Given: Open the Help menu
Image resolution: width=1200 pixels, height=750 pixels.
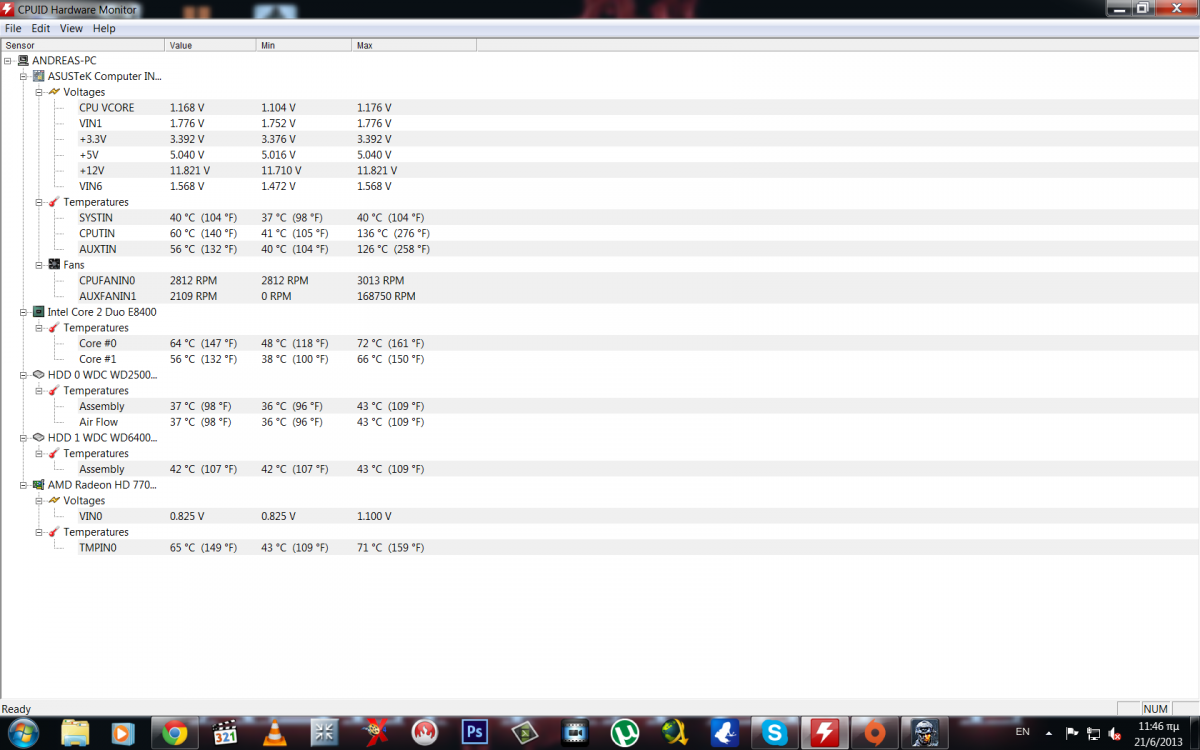Looking at the screenshot, I should pyautogui.click(x=104, y=29).
